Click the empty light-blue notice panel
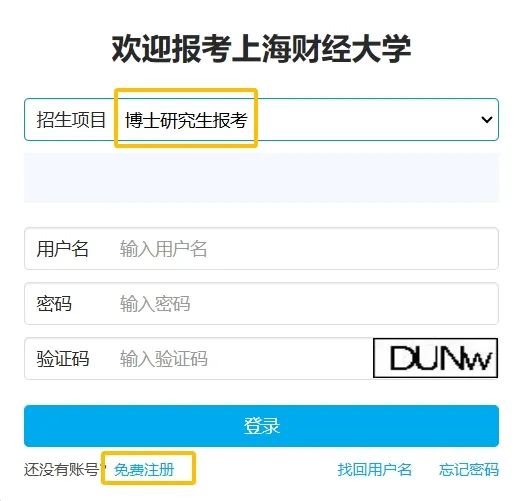The image size is (521, 501). click(261, 178)
